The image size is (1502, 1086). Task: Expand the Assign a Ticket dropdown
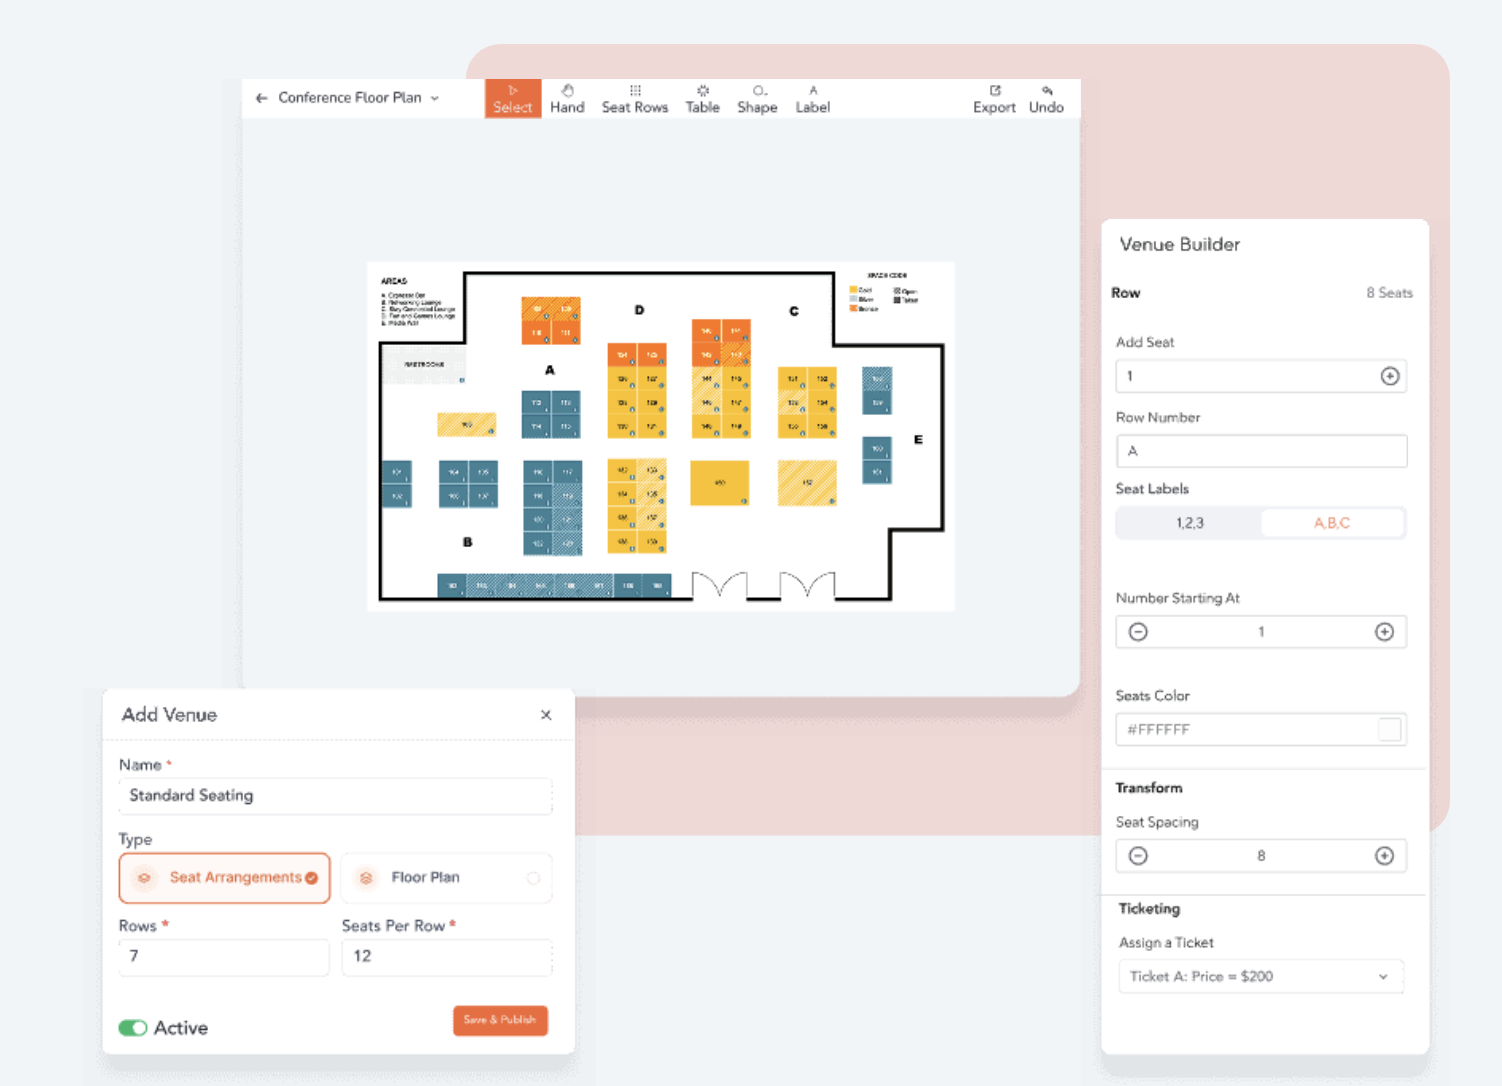[1261, 976]
